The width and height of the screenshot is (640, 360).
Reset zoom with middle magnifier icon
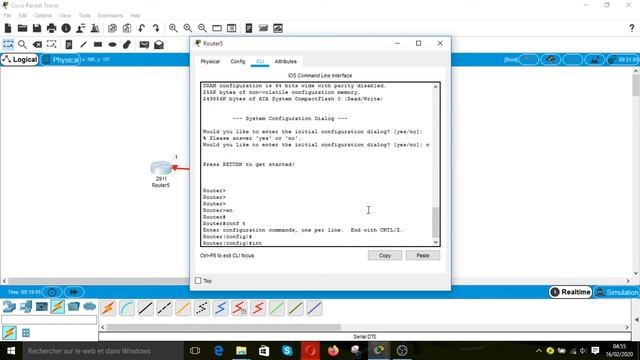[188, 28]
